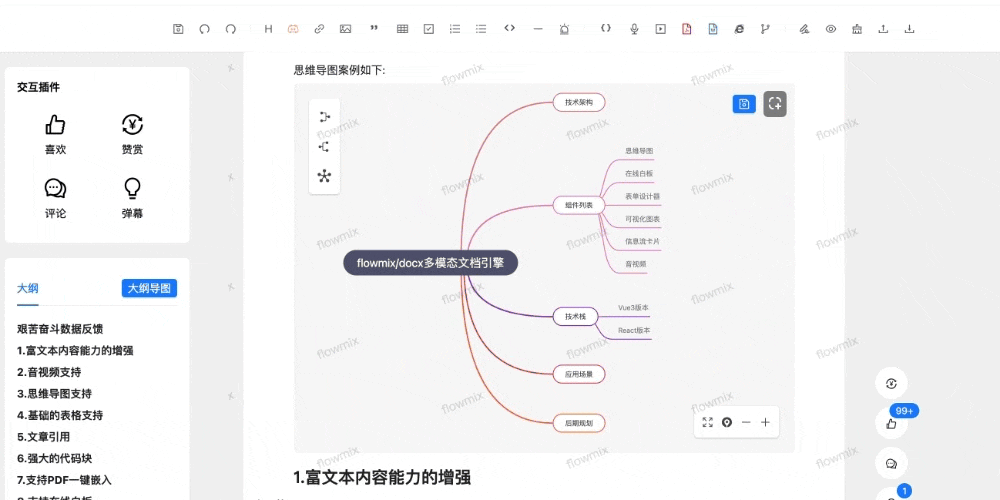This screenshot has height=500, width=1000.
Task: Toggle preview mode with eye icon
Action: (830, 29)
